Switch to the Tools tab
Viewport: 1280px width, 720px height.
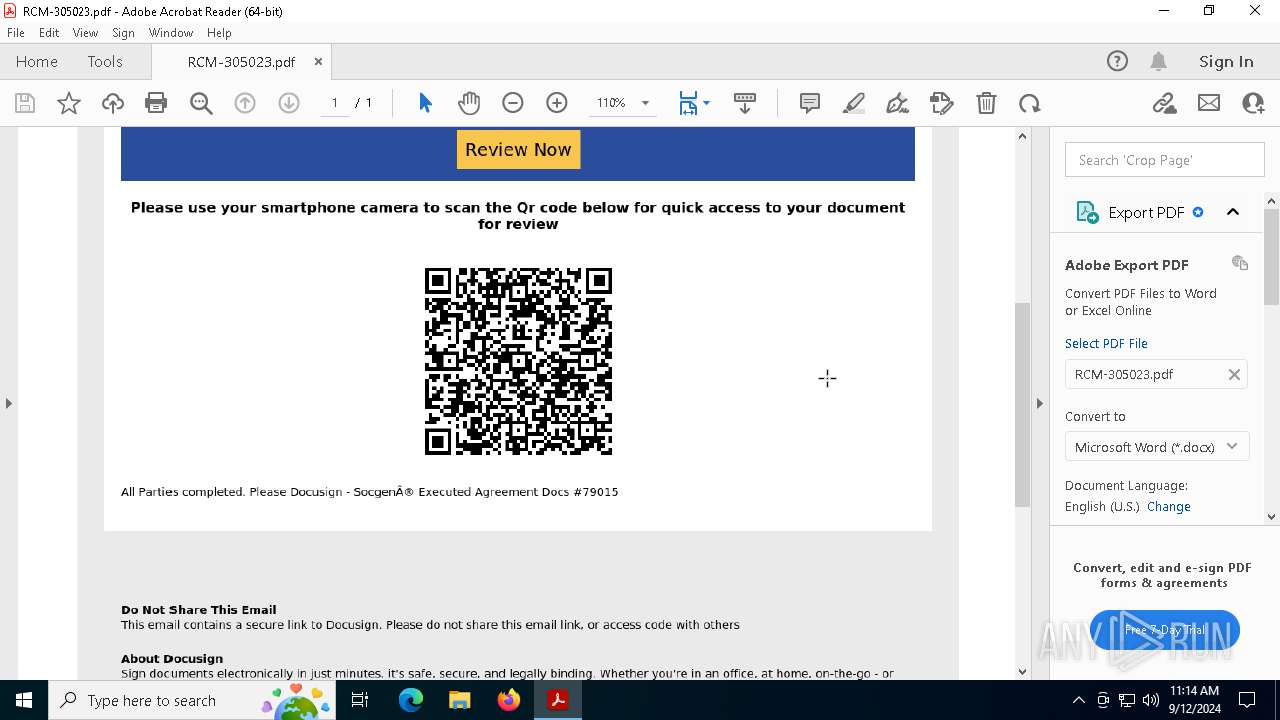[105, 61]
